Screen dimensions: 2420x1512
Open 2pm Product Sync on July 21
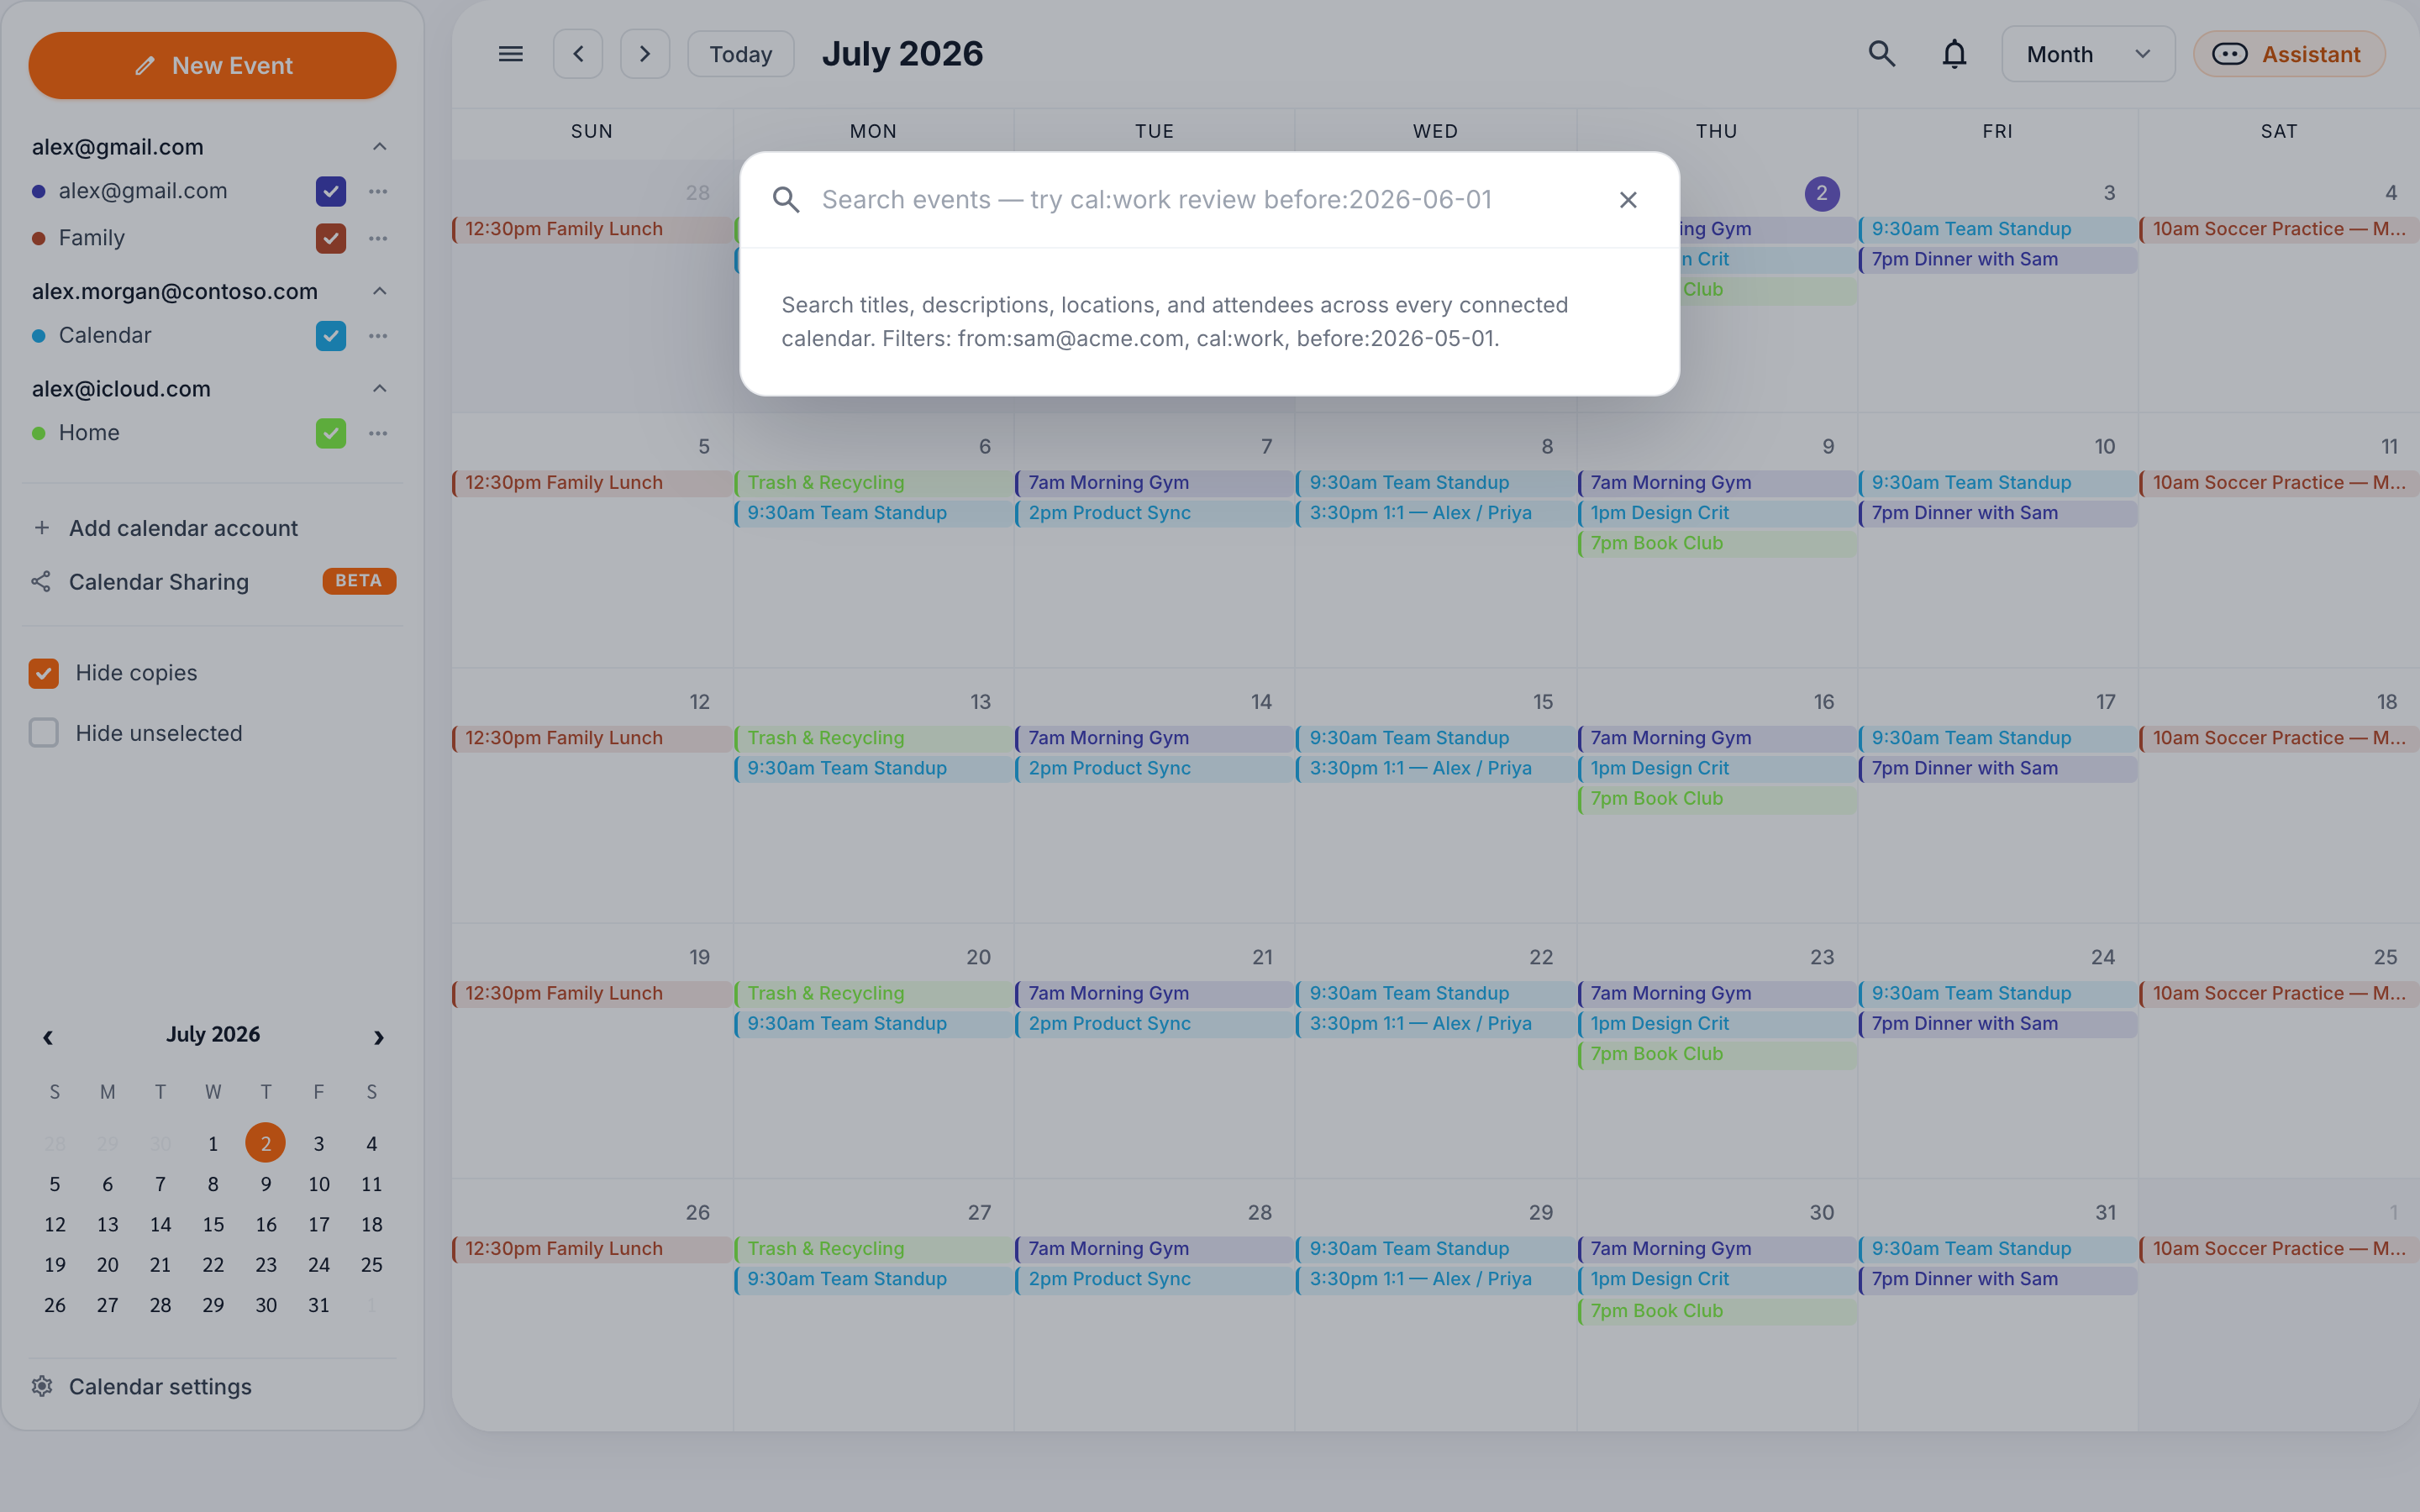1154,1024
